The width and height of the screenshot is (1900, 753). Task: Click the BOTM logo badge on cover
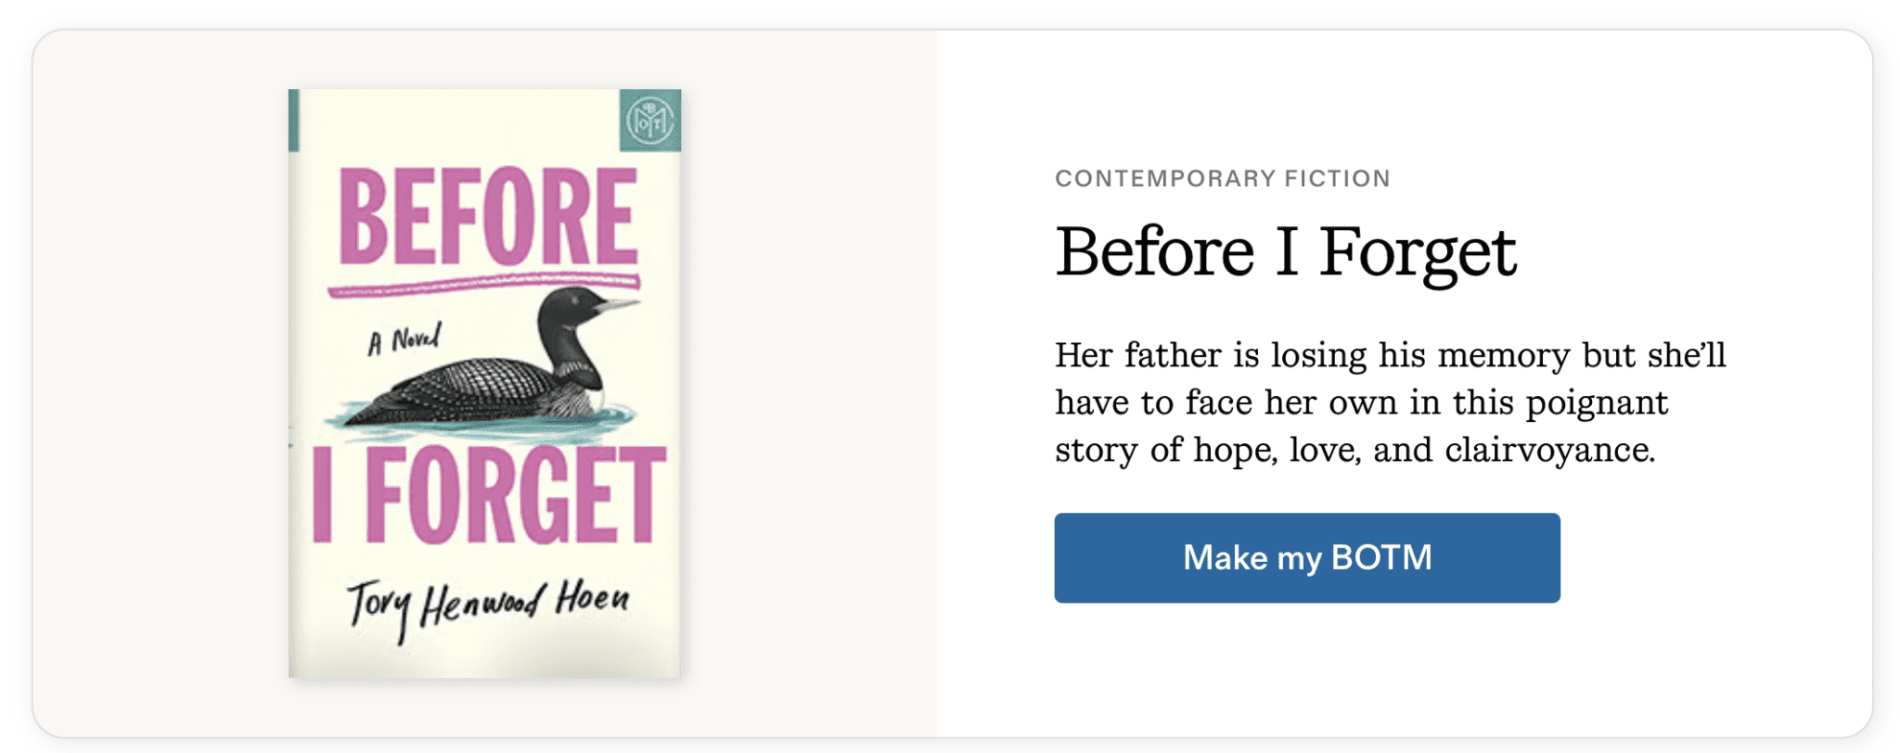coord(650,121)
